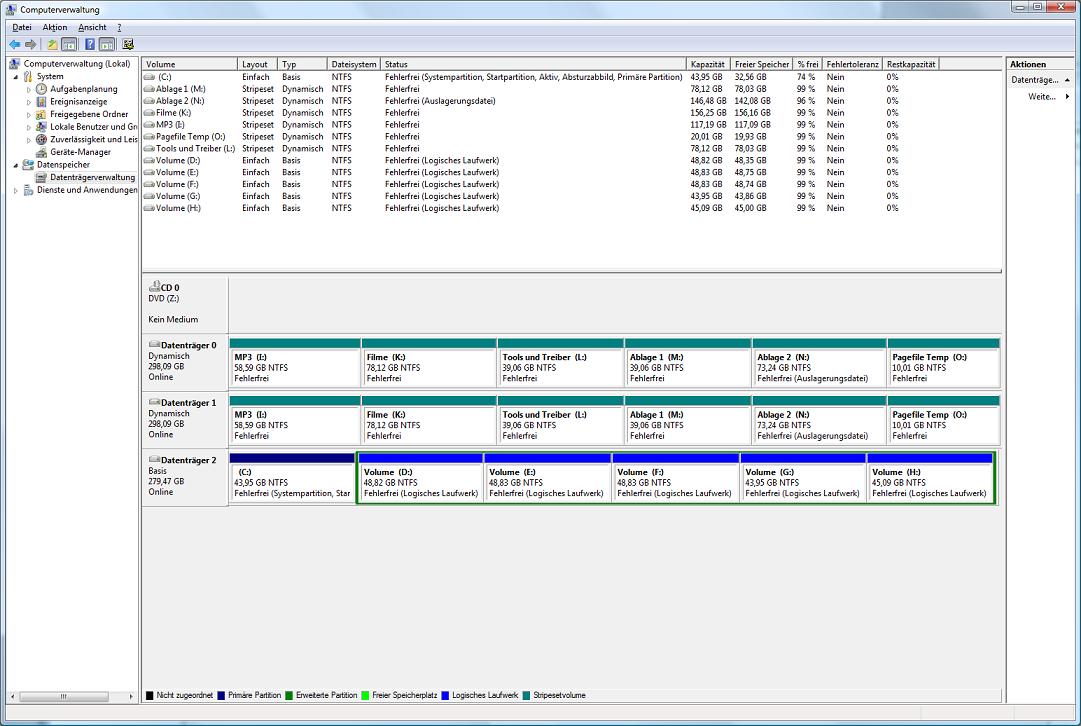Expand the Dienste und Anwendungen node
Image resolution: width=1081 pixels, height=726 pixels.
click(x=16, y=190)
